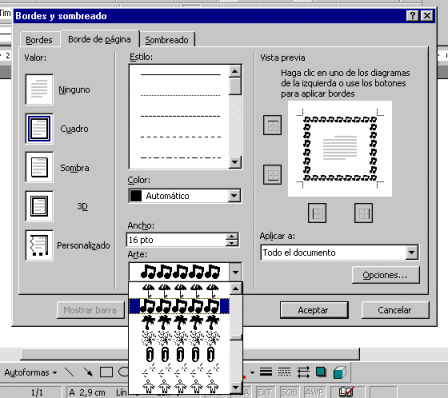
Task: Choose the palm trees art border
Action: (180, 322)
